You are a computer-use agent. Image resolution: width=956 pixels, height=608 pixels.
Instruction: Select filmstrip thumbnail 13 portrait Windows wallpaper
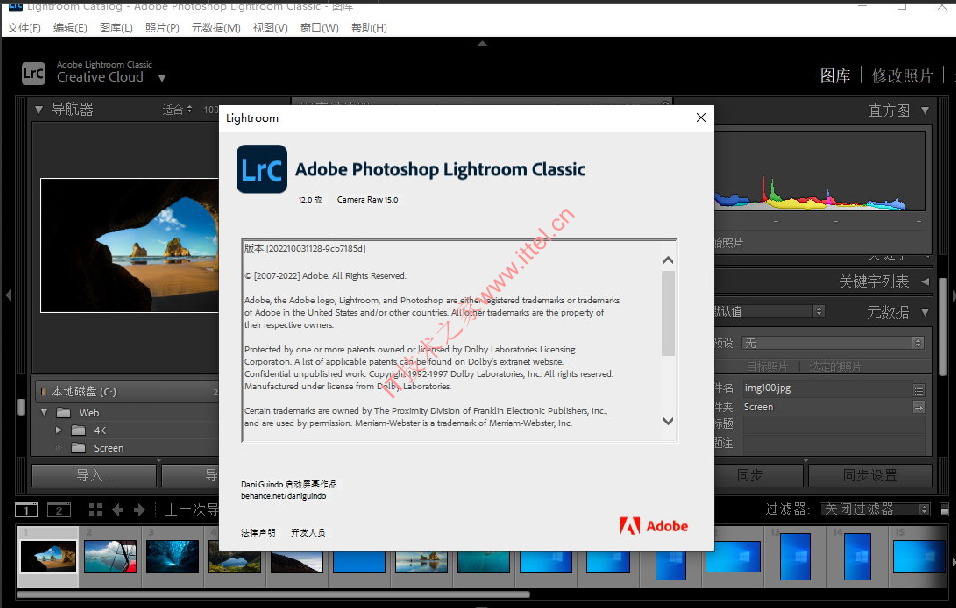tap(796, 556)
